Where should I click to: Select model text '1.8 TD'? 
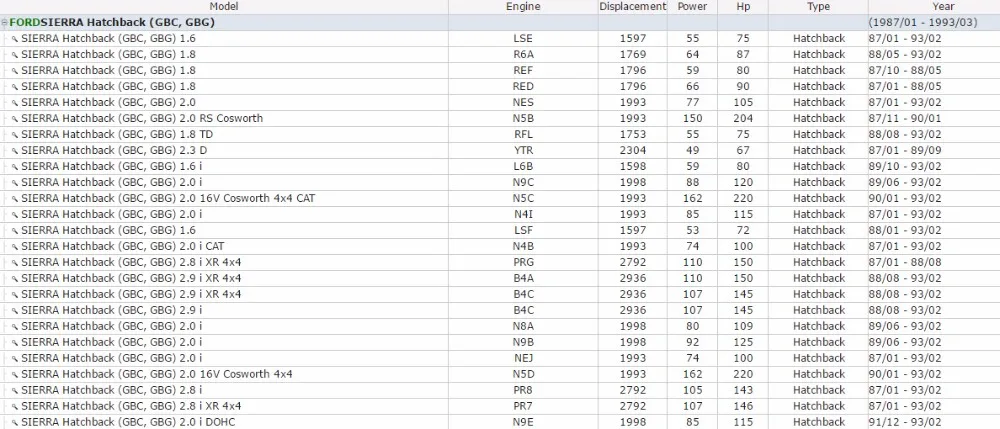tap(196, 135)
